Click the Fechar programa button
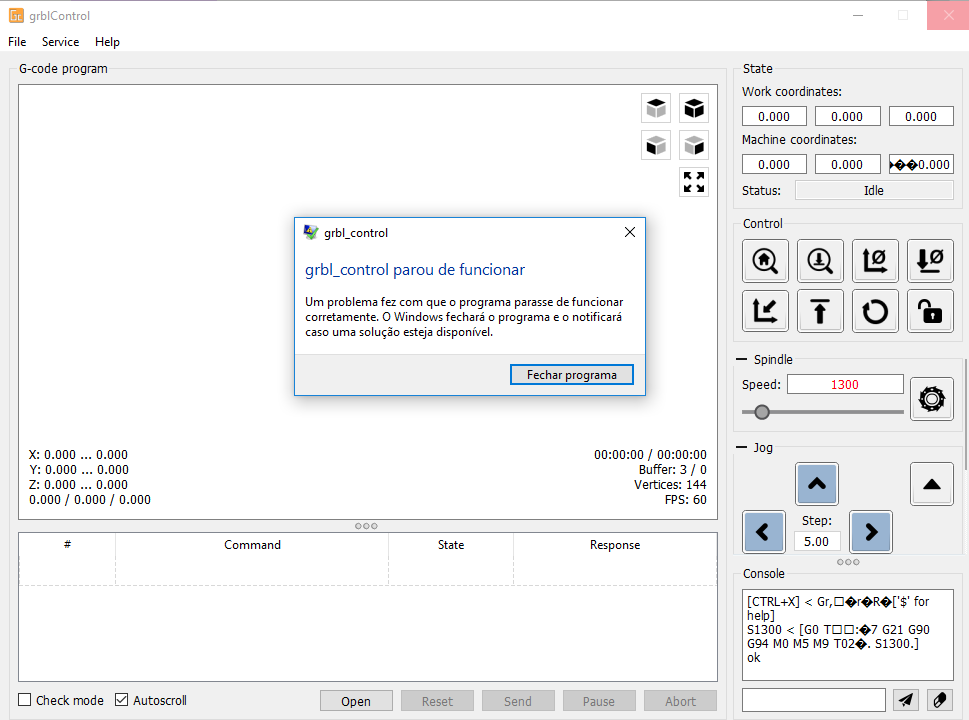 pos(571,375)
